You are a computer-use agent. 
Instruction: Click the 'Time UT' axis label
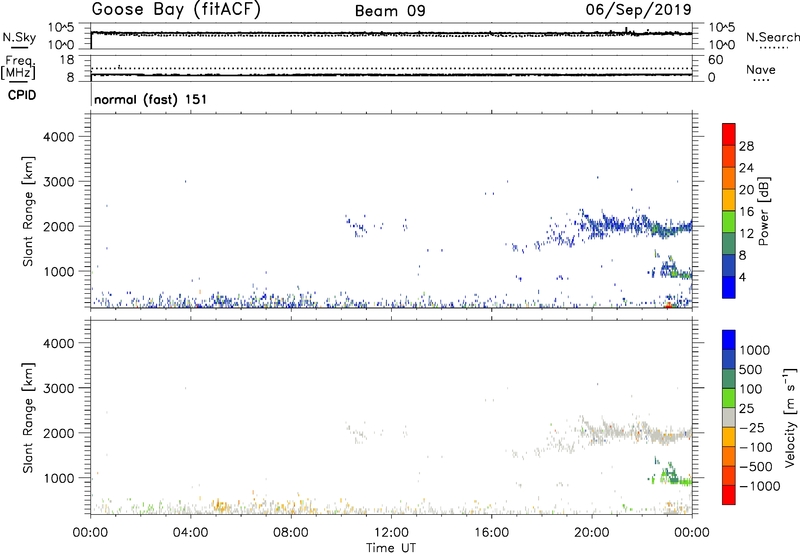coord(391,548)
